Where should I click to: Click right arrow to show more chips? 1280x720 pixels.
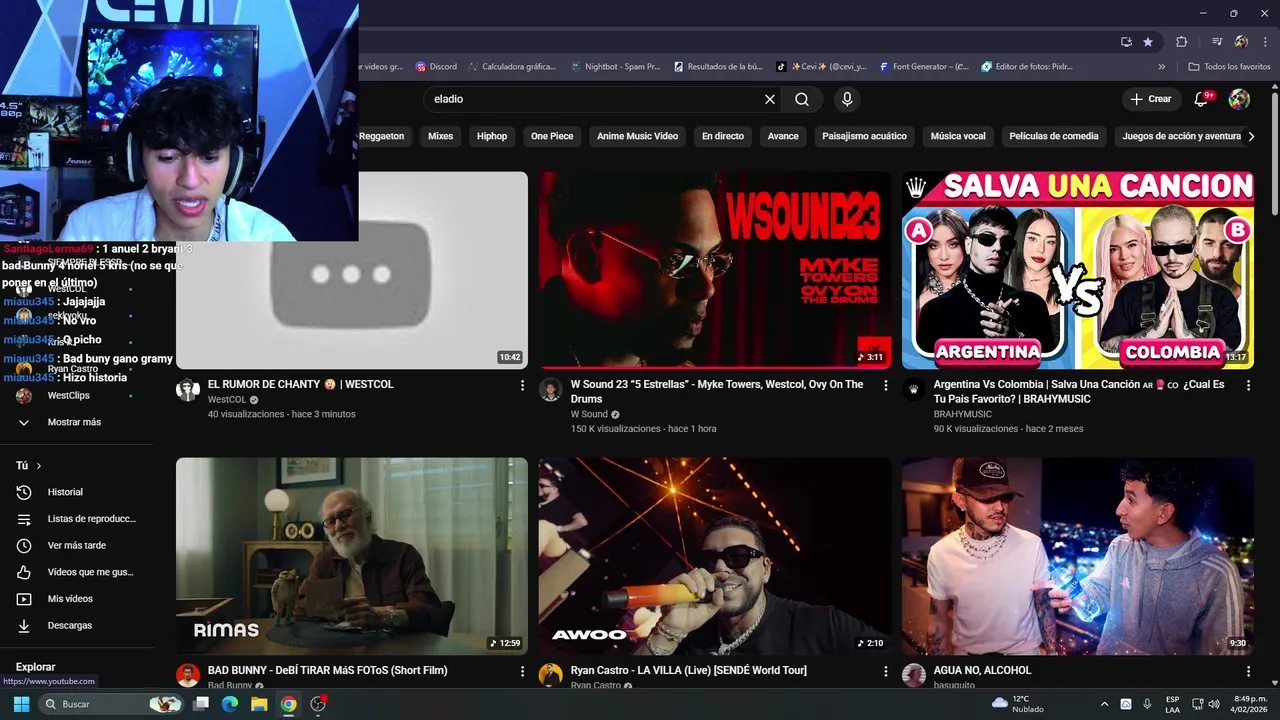point(1250,136)
